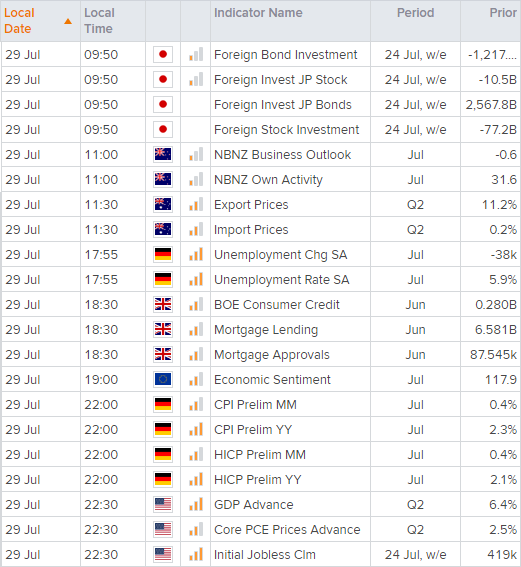Viewport: 521px width, 567px height.
Task: Click the Period column header
Action: click(x=415, y=13)
